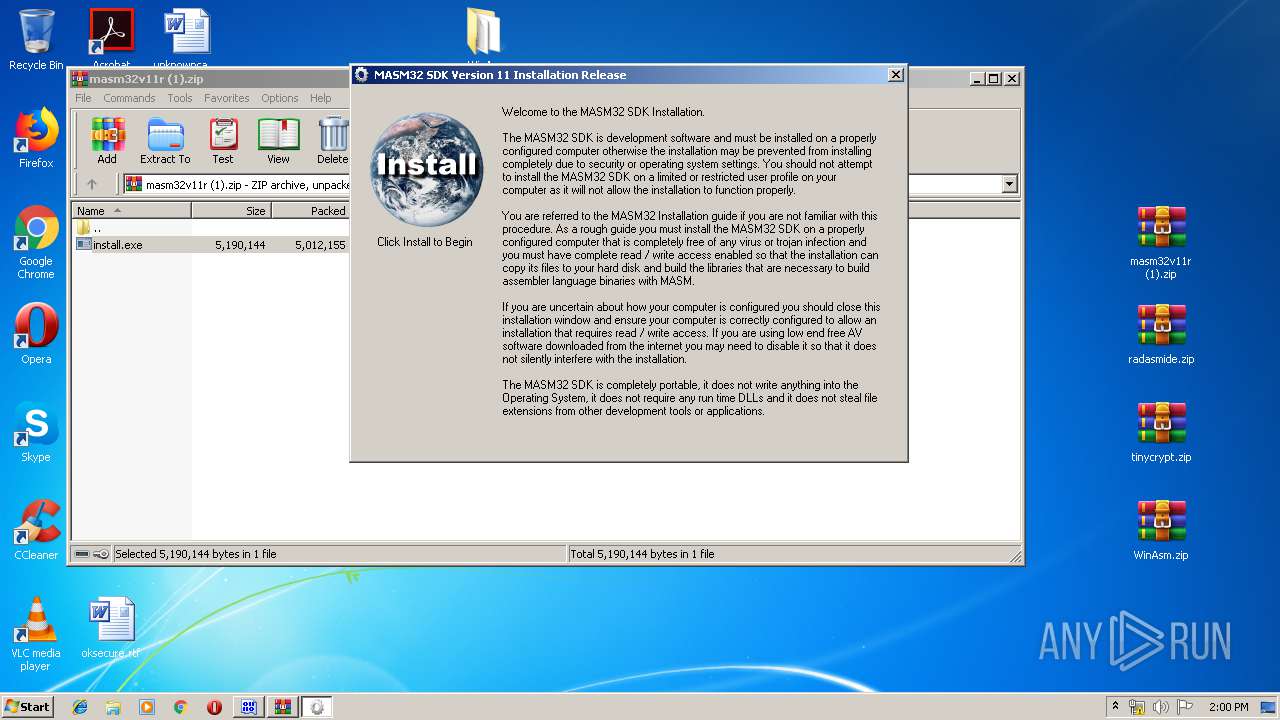Click the 2:00 PM system clock
This screenshot has height=720, width=1280.
coord(1228,707)
